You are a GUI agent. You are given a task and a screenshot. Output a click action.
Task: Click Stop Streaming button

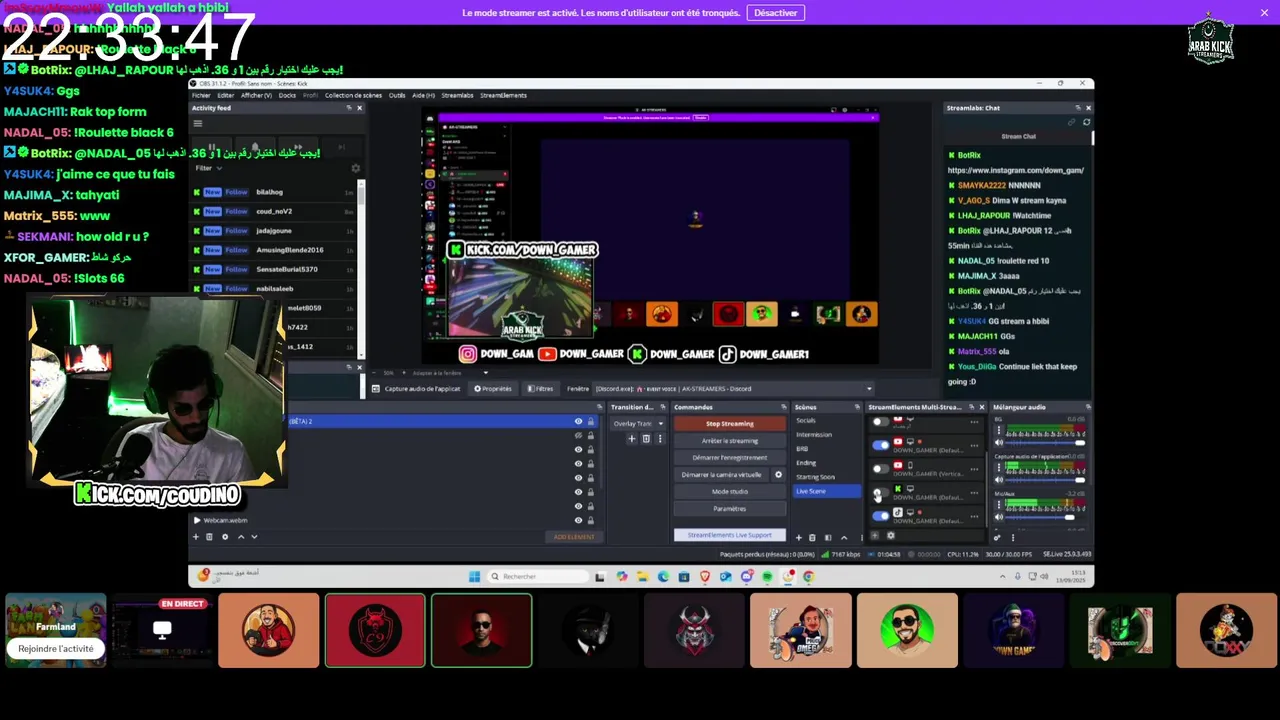tap(730, 424)
